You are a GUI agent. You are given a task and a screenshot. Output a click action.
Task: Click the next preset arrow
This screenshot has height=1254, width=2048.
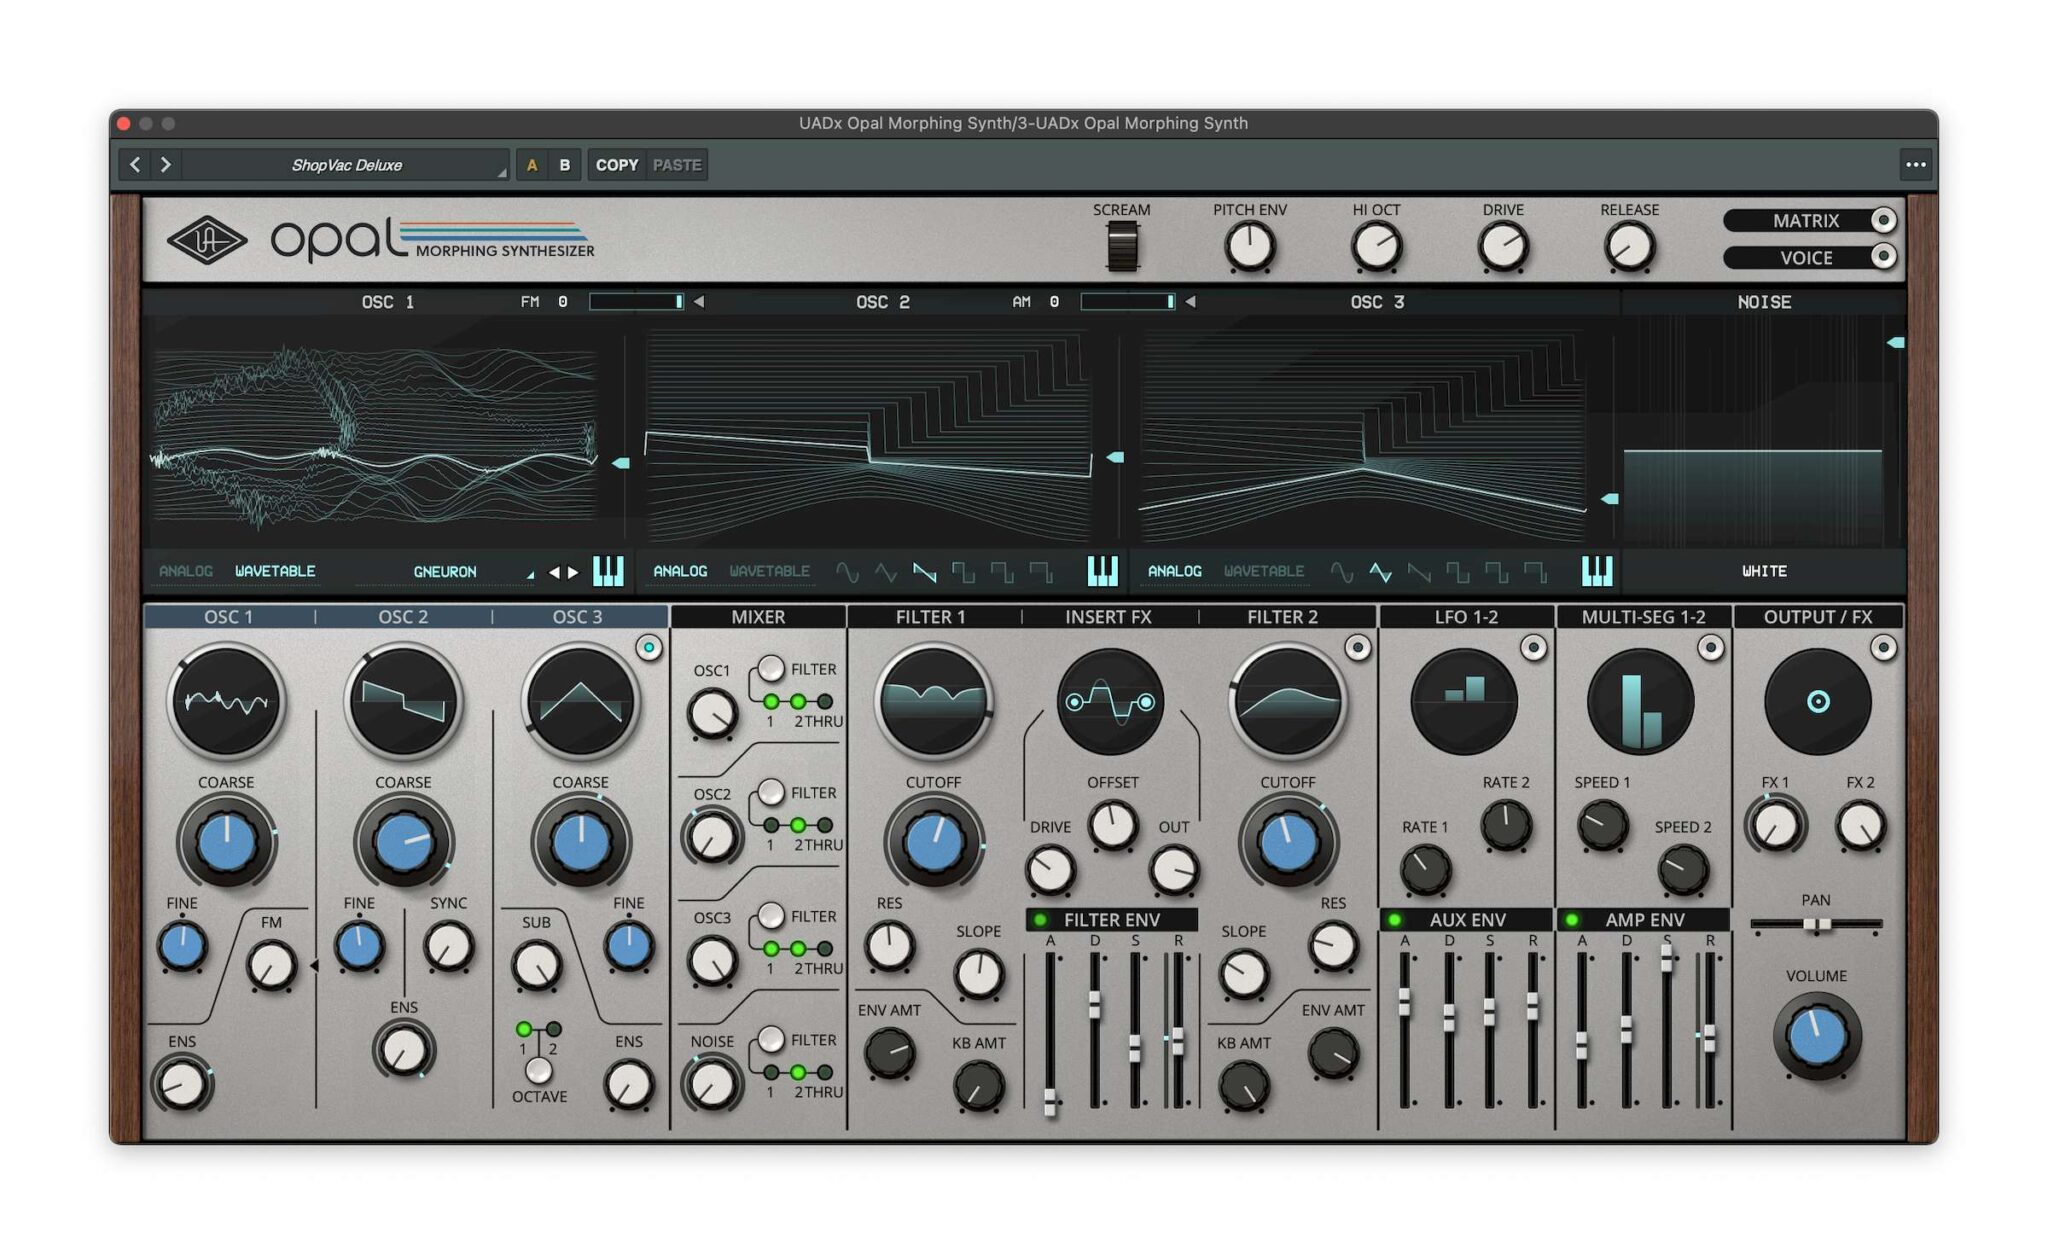click(x=164, y=165)
